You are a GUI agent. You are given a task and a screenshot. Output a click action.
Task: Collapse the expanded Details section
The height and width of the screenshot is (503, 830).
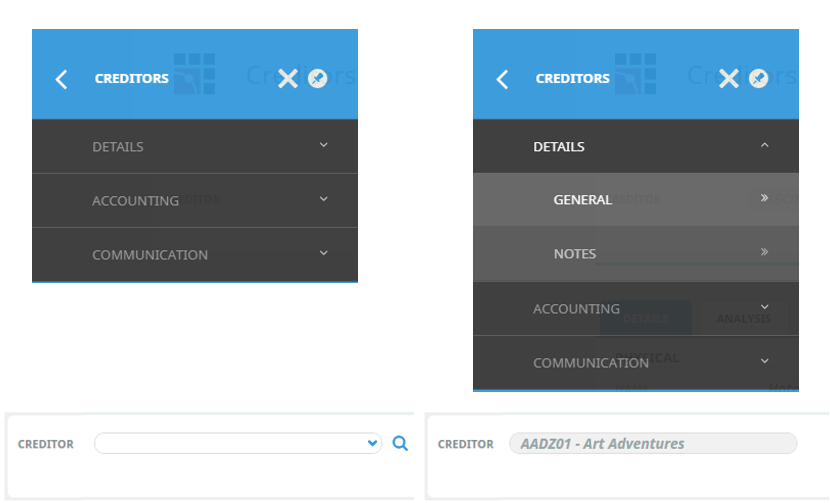[x=764, y=146]
